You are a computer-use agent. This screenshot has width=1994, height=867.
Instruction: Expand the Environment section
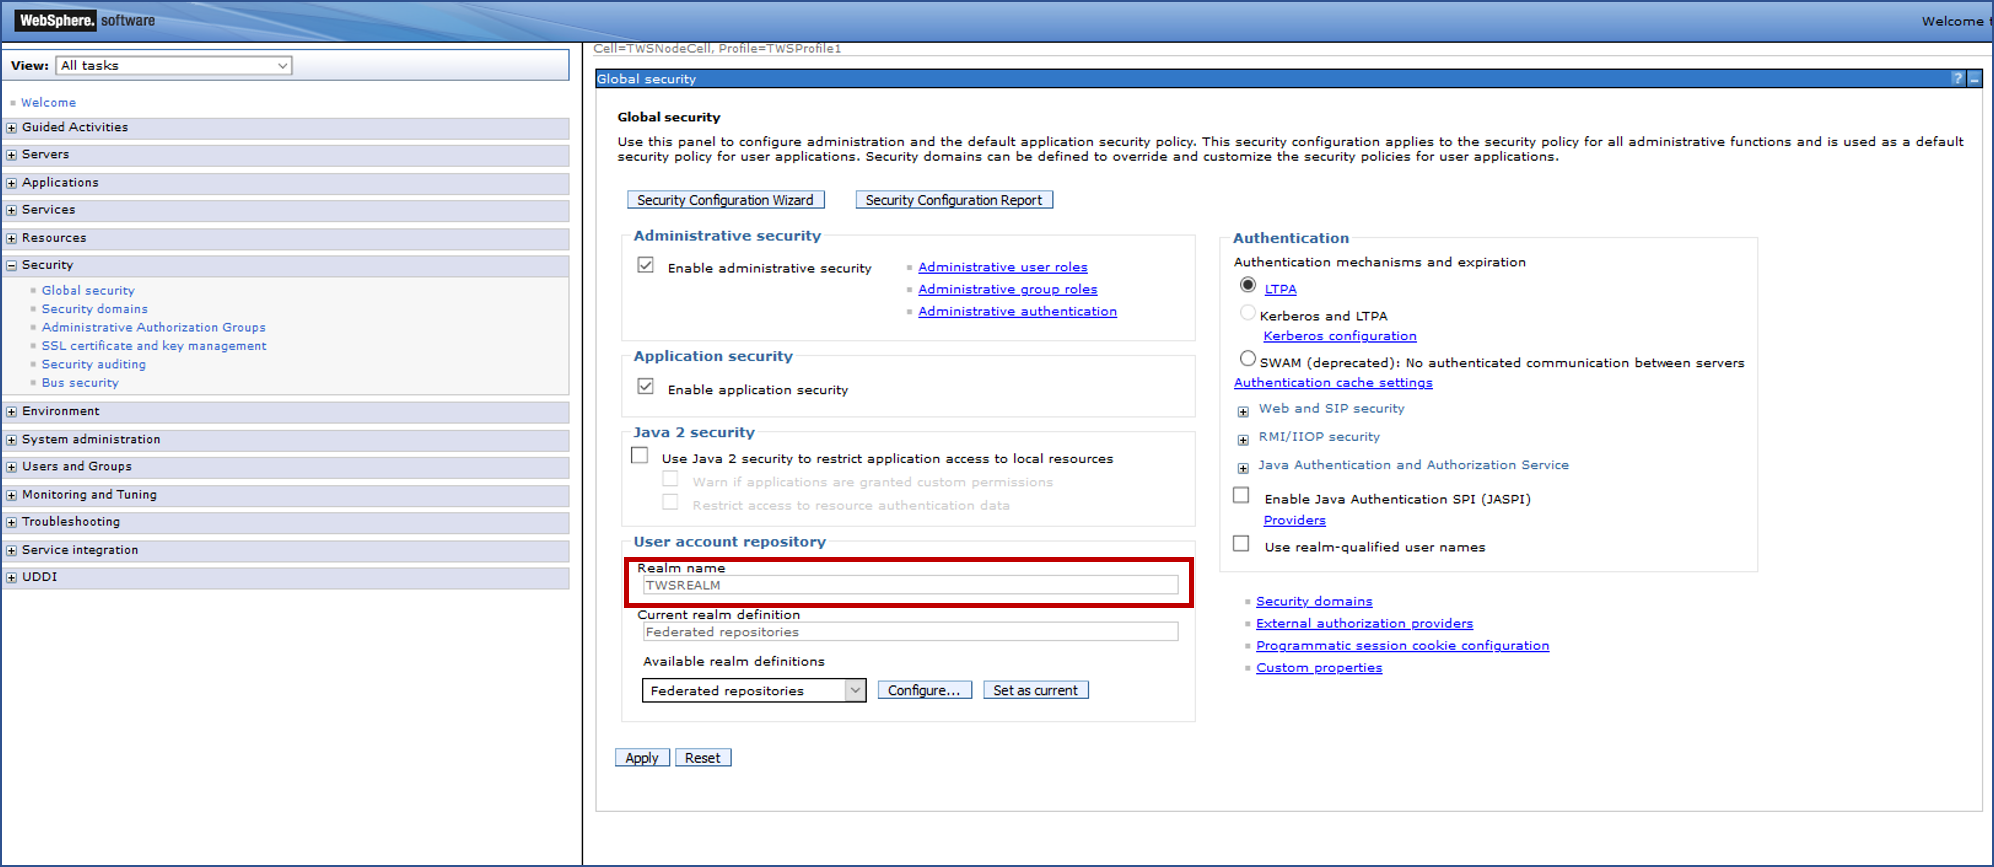click(11, 412)
